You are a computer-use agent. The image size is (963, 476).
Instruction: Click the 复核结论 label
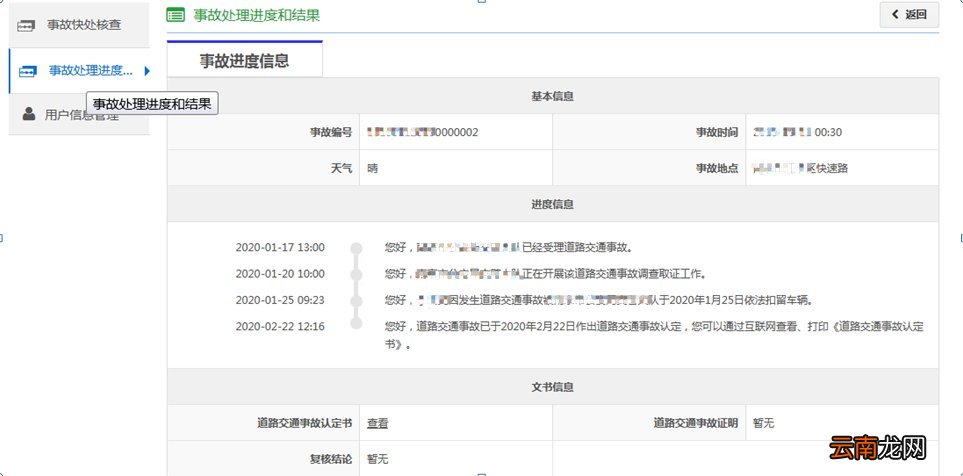[331, 459]
